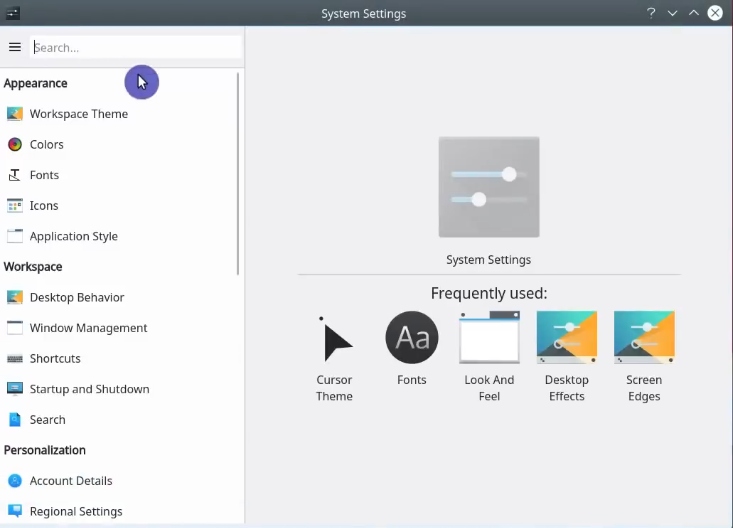
Task: Open Window Management settings
Action: (88, 328)
